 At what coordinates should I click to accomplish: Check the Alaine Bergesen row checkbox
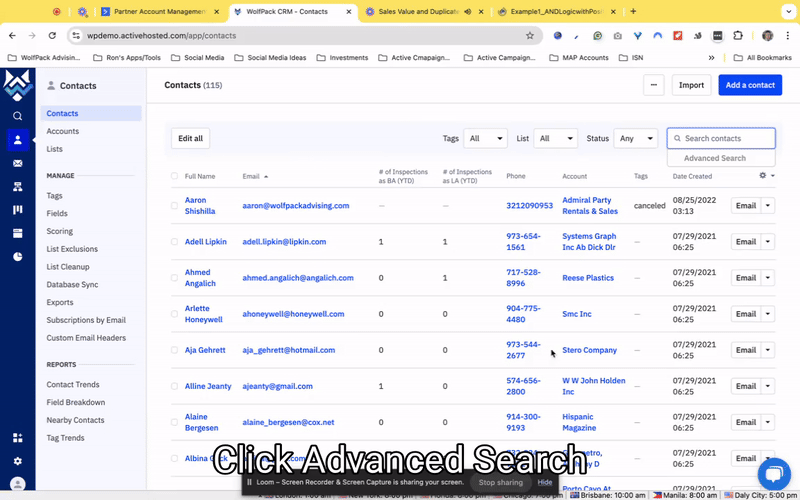pos(174,422)
